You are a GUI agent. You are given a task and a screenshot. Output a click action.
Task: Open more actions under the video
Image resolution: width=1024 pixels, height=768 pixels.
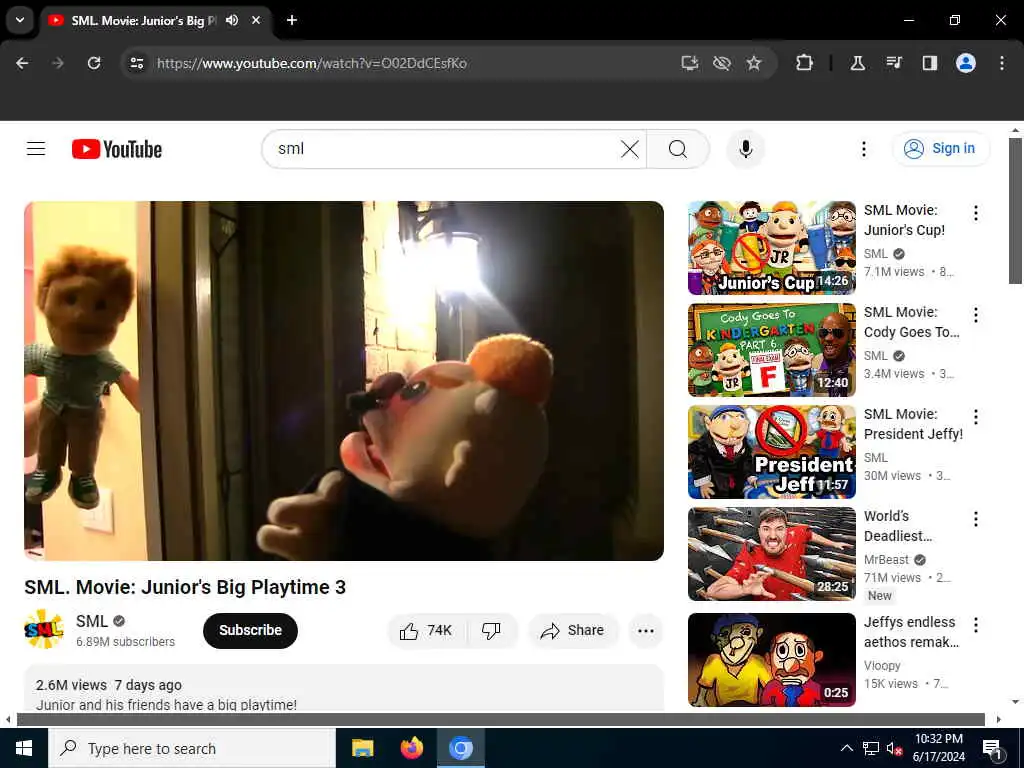(x=646, y=630)
